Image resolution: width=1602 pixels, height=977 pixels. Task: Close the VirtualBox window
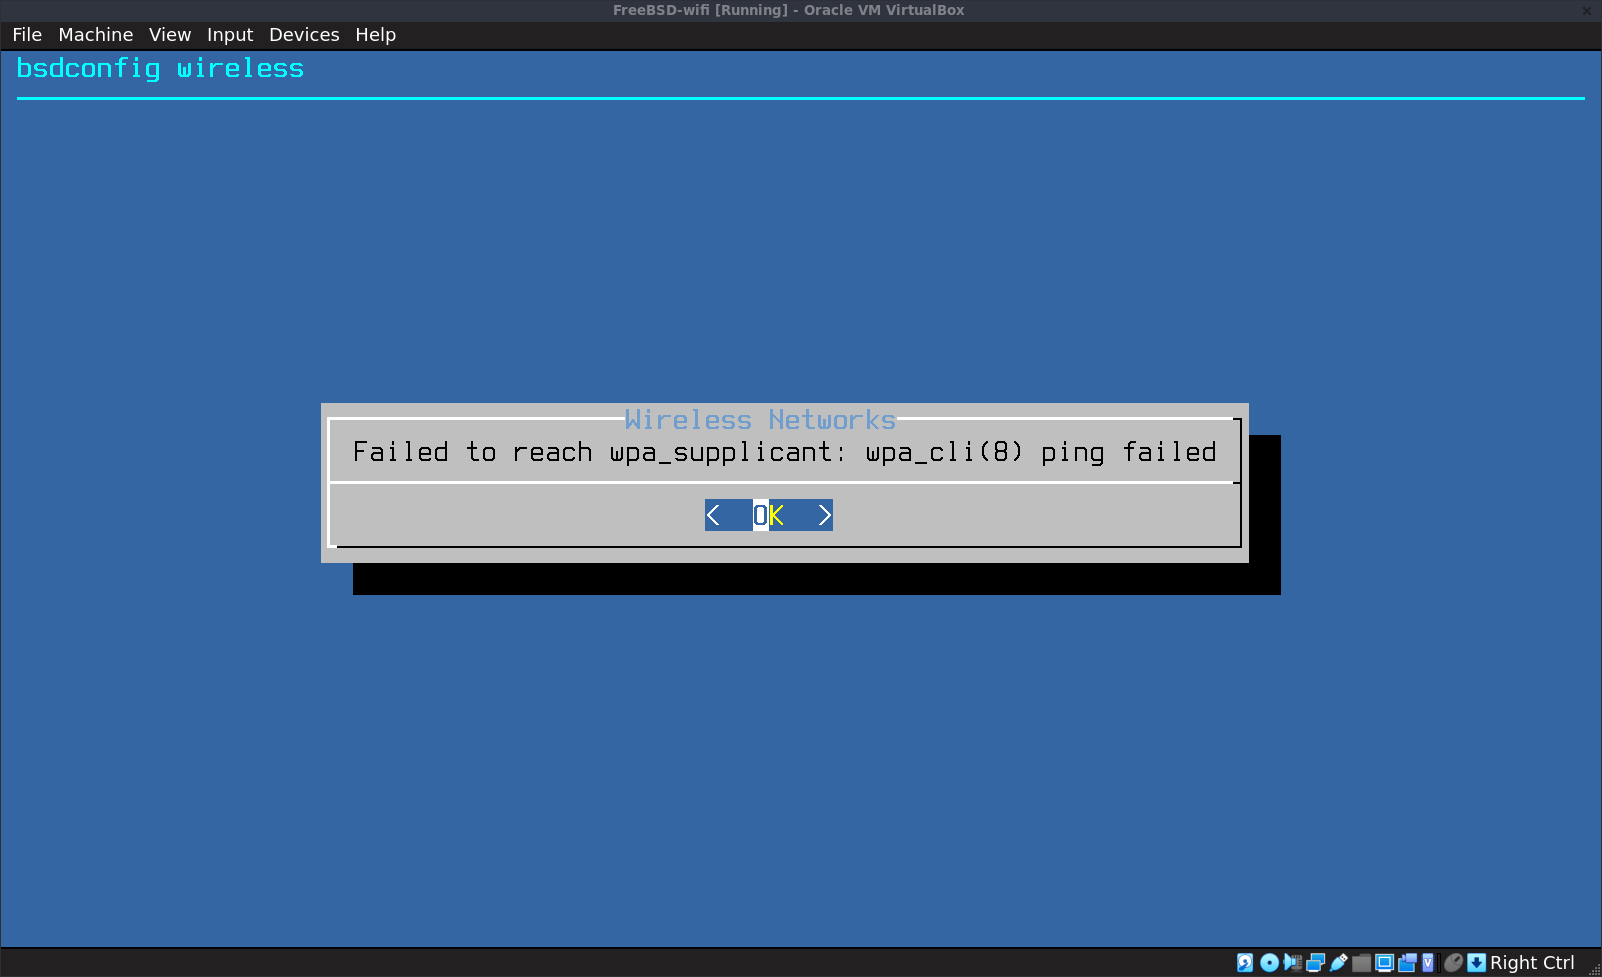click(1586, 10)
